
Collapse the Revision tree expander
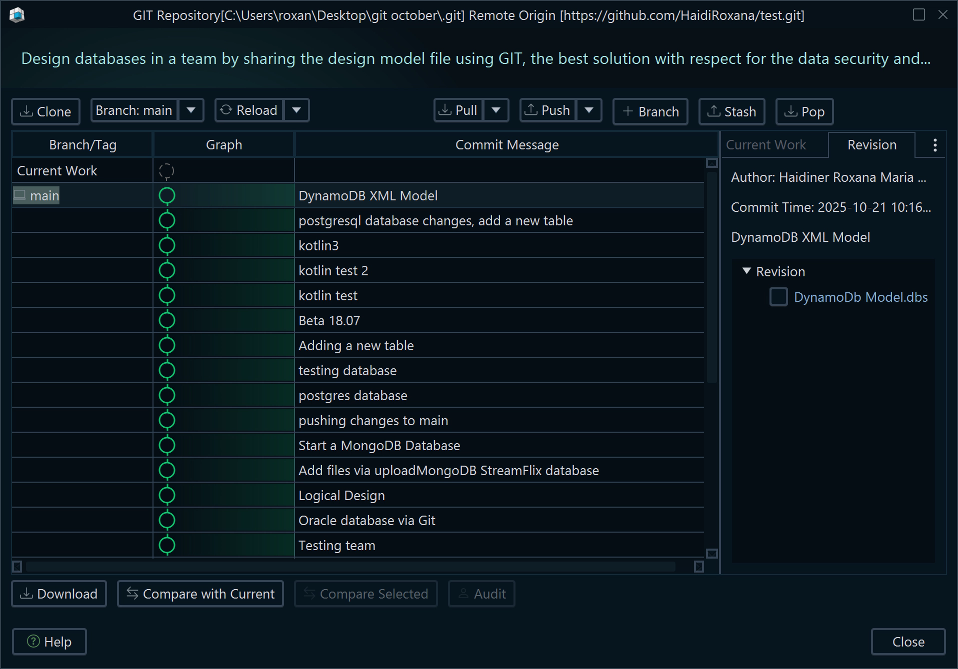746,271
